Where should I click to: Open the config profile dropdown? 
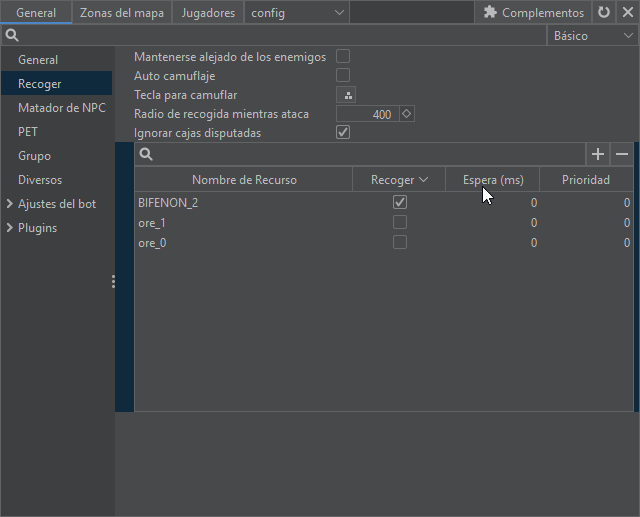click(297, 13)
